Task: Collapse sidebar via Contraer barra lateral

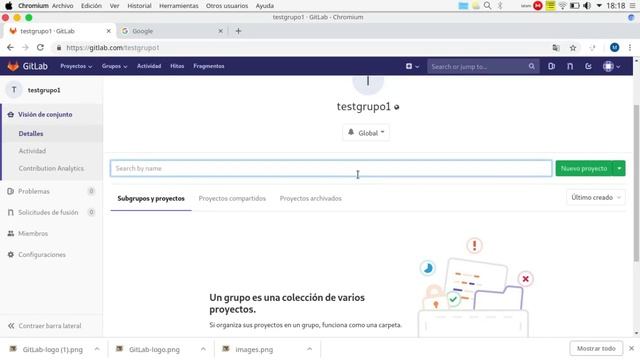Action: tap(44, 326)
